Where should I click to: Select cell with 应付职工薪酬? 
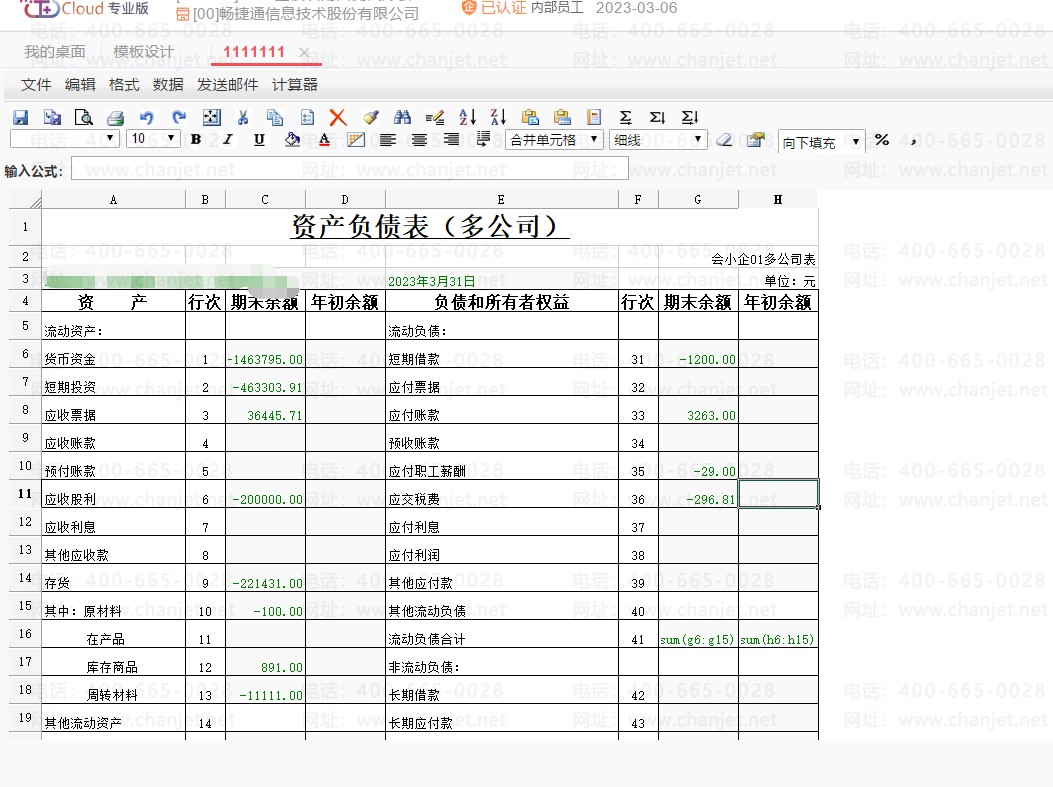pos(502,466)
